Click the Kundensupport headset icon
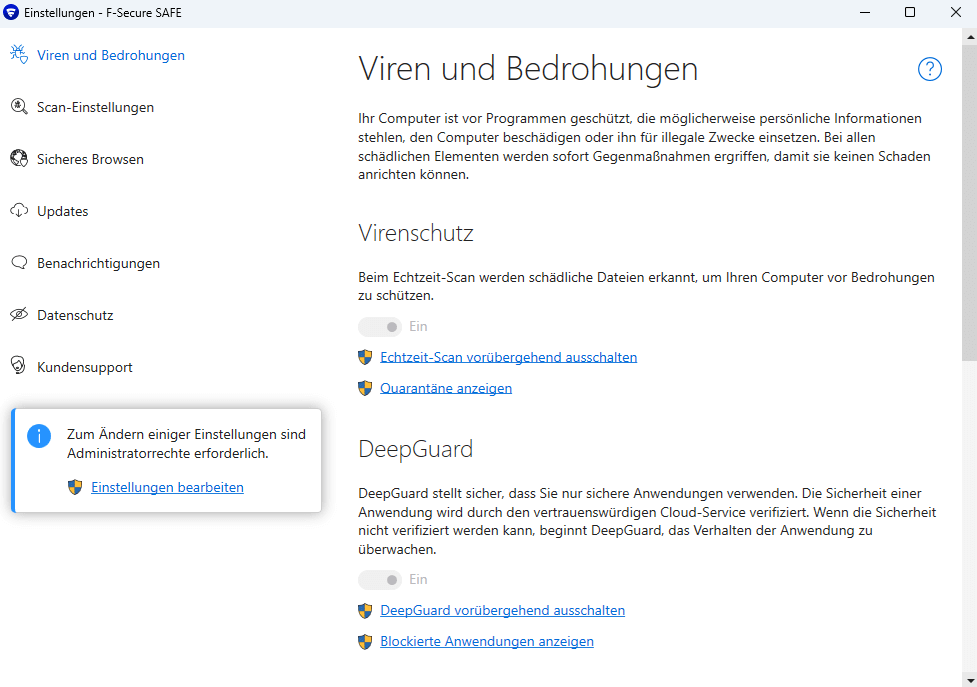977x687 pixels. pyautogui.click(x=19, y=366)
